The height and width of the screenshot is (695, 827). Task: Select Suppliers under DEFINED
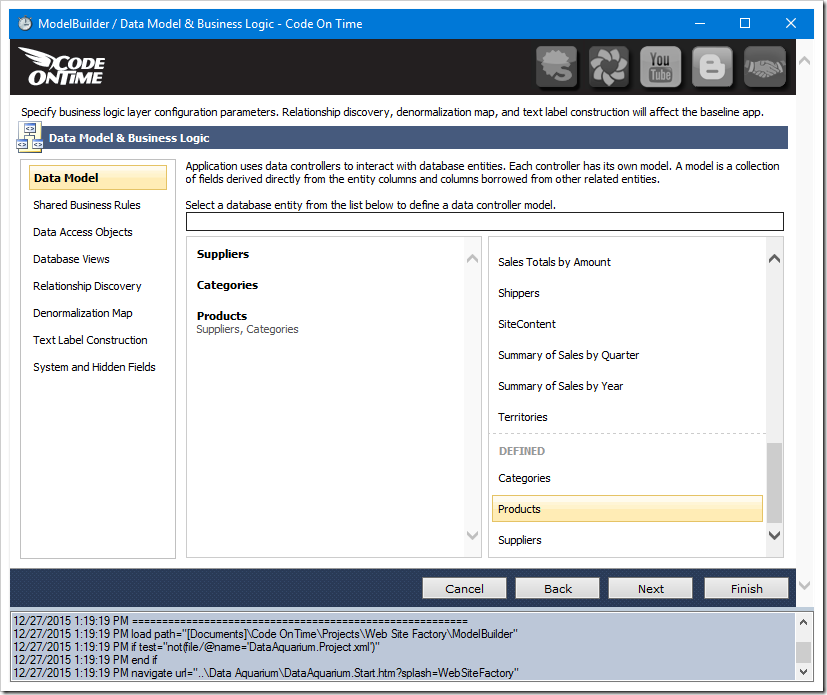pyautogui.click(x=520, y=540)
